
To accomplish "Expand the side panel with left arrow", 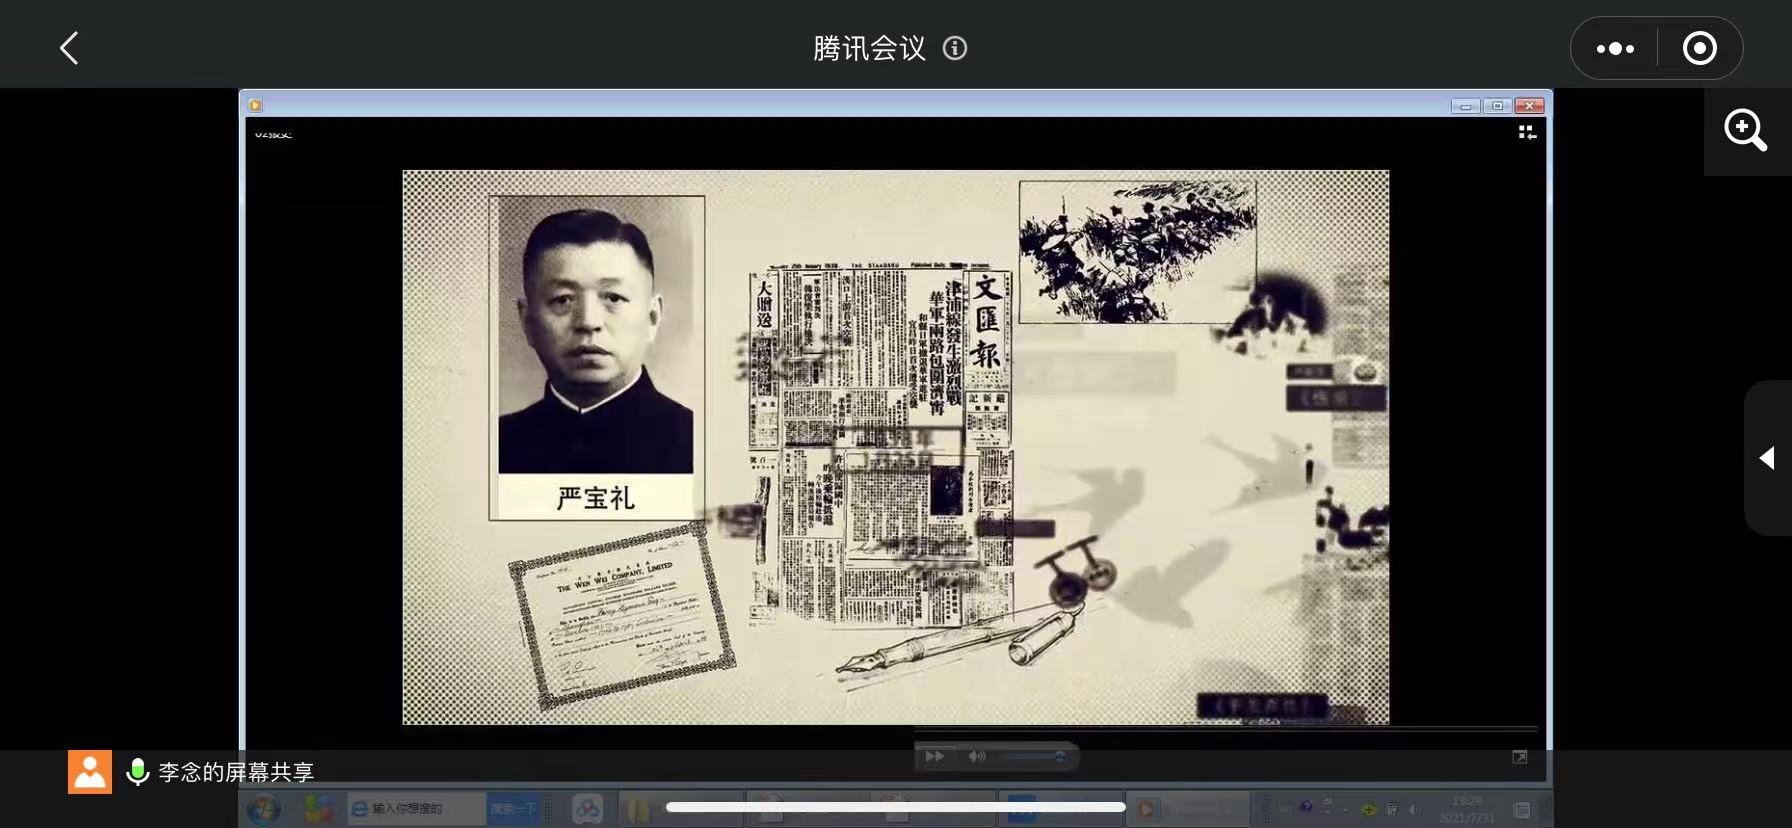I will pos(1767,458).
